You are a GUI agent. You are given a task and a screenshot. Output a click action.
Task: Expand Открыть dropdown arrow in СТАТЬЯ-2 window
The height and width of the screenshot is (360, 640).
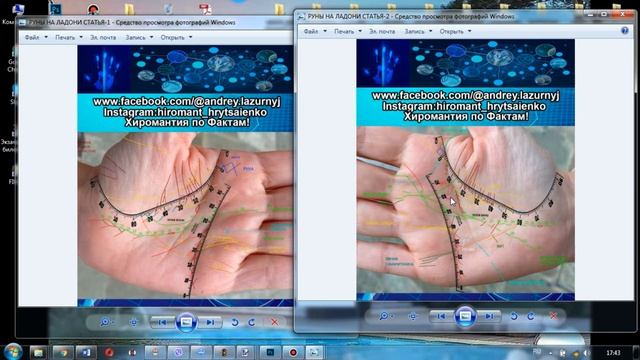(469, 31)
